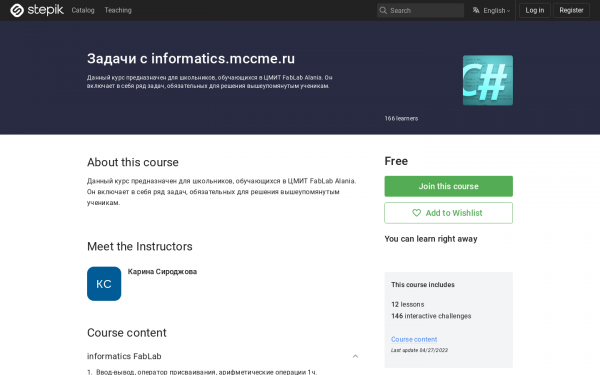Image resolution: width=600 pixels, height=375 pixels.
Task: Click the course title Задачи с informatics.mccme.ru
Action: [x=191, y=59]
